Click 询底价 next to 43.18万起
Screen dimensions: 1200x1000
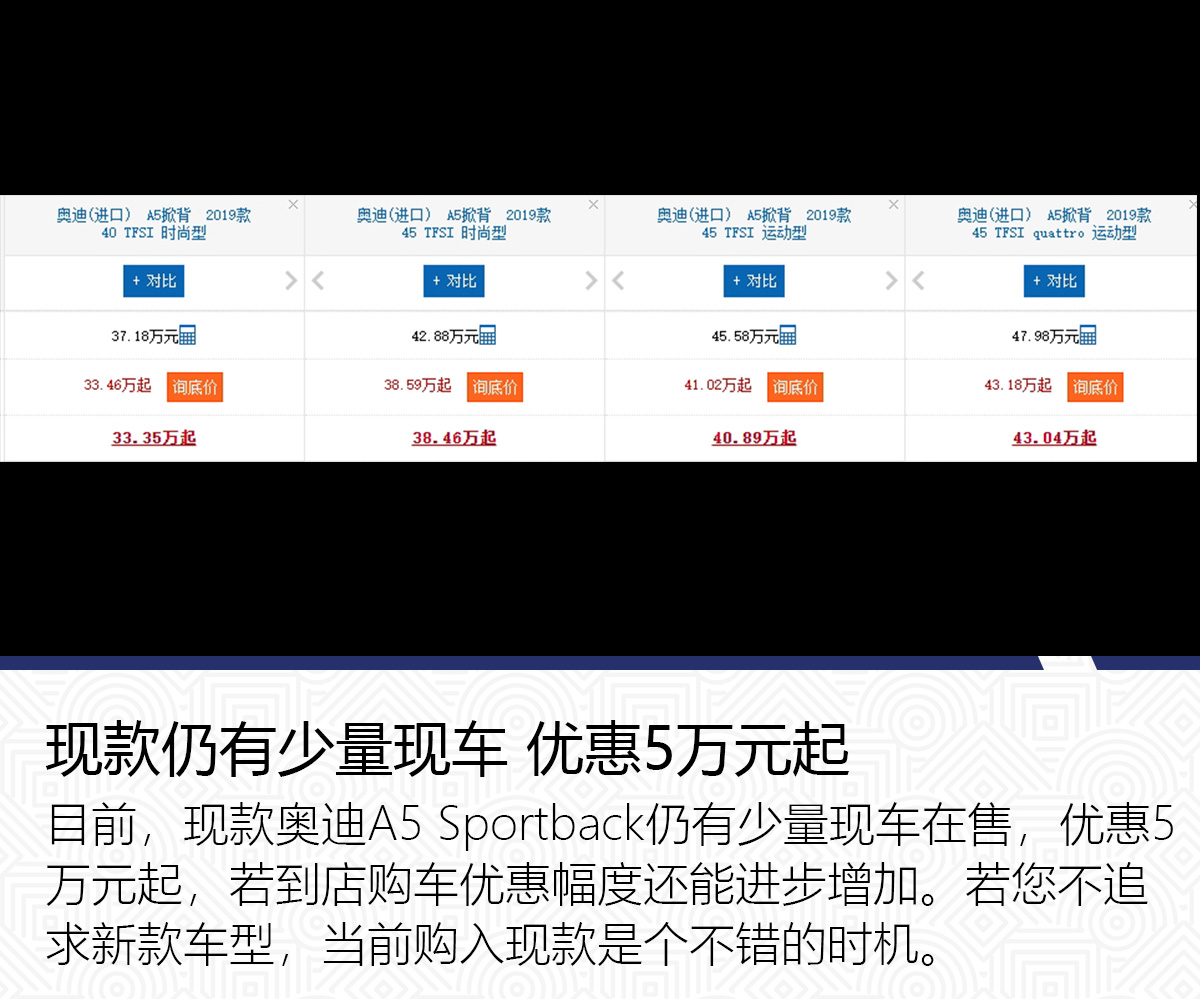pos(1095,387)
